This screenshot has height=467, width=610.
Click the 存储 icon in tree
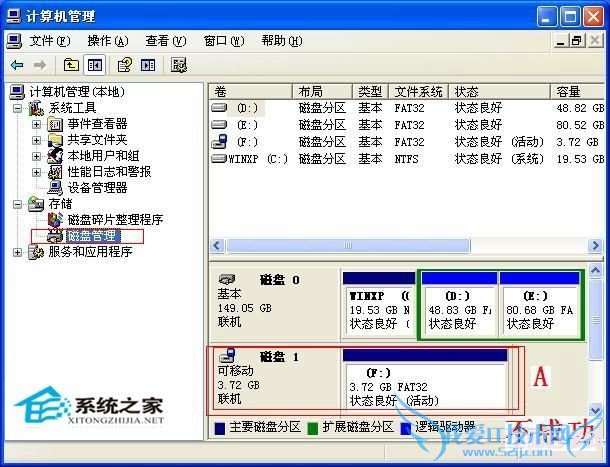[36, 204]
